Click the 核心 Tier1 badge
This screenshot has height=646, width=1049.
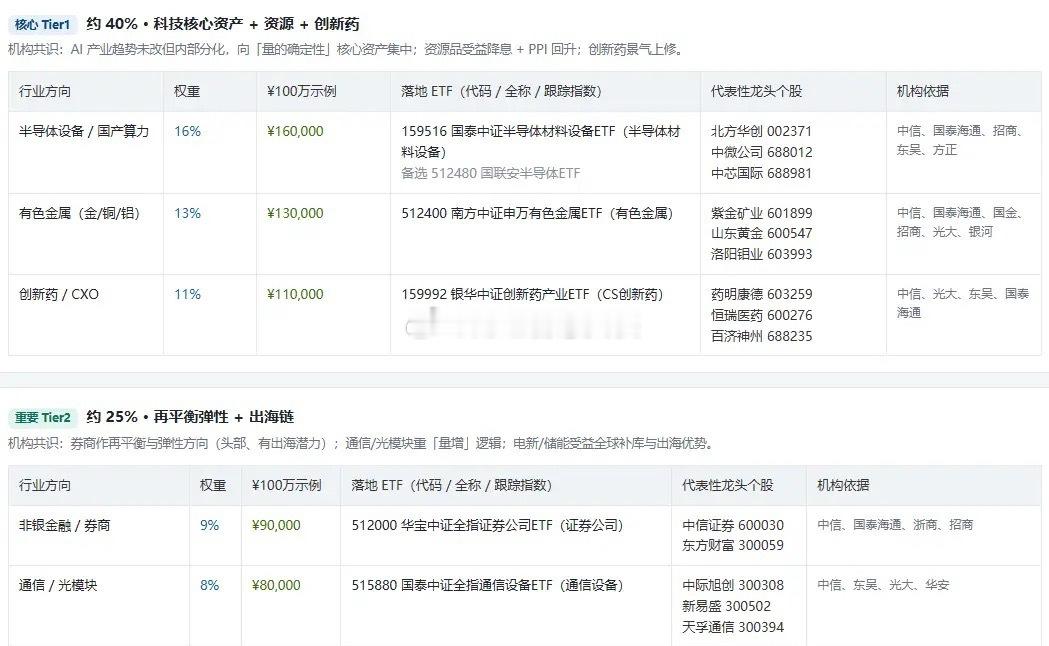pyautogui.click(x=43, y=24)
